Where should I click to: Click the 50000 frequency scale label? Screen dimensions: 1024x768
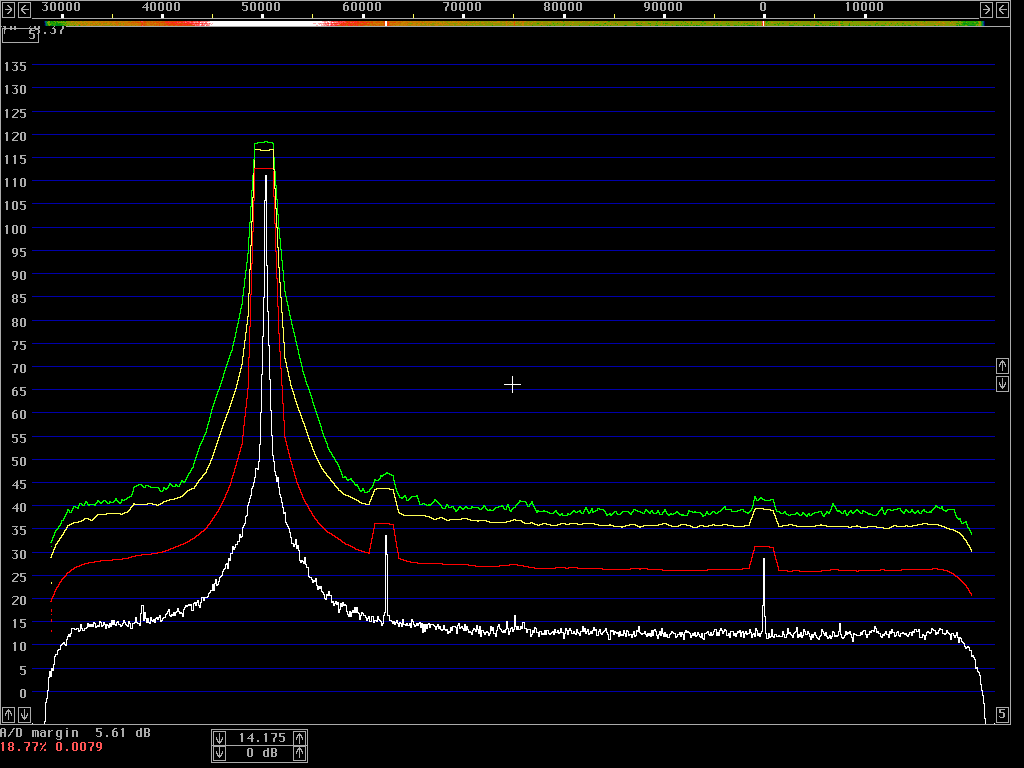261,7
